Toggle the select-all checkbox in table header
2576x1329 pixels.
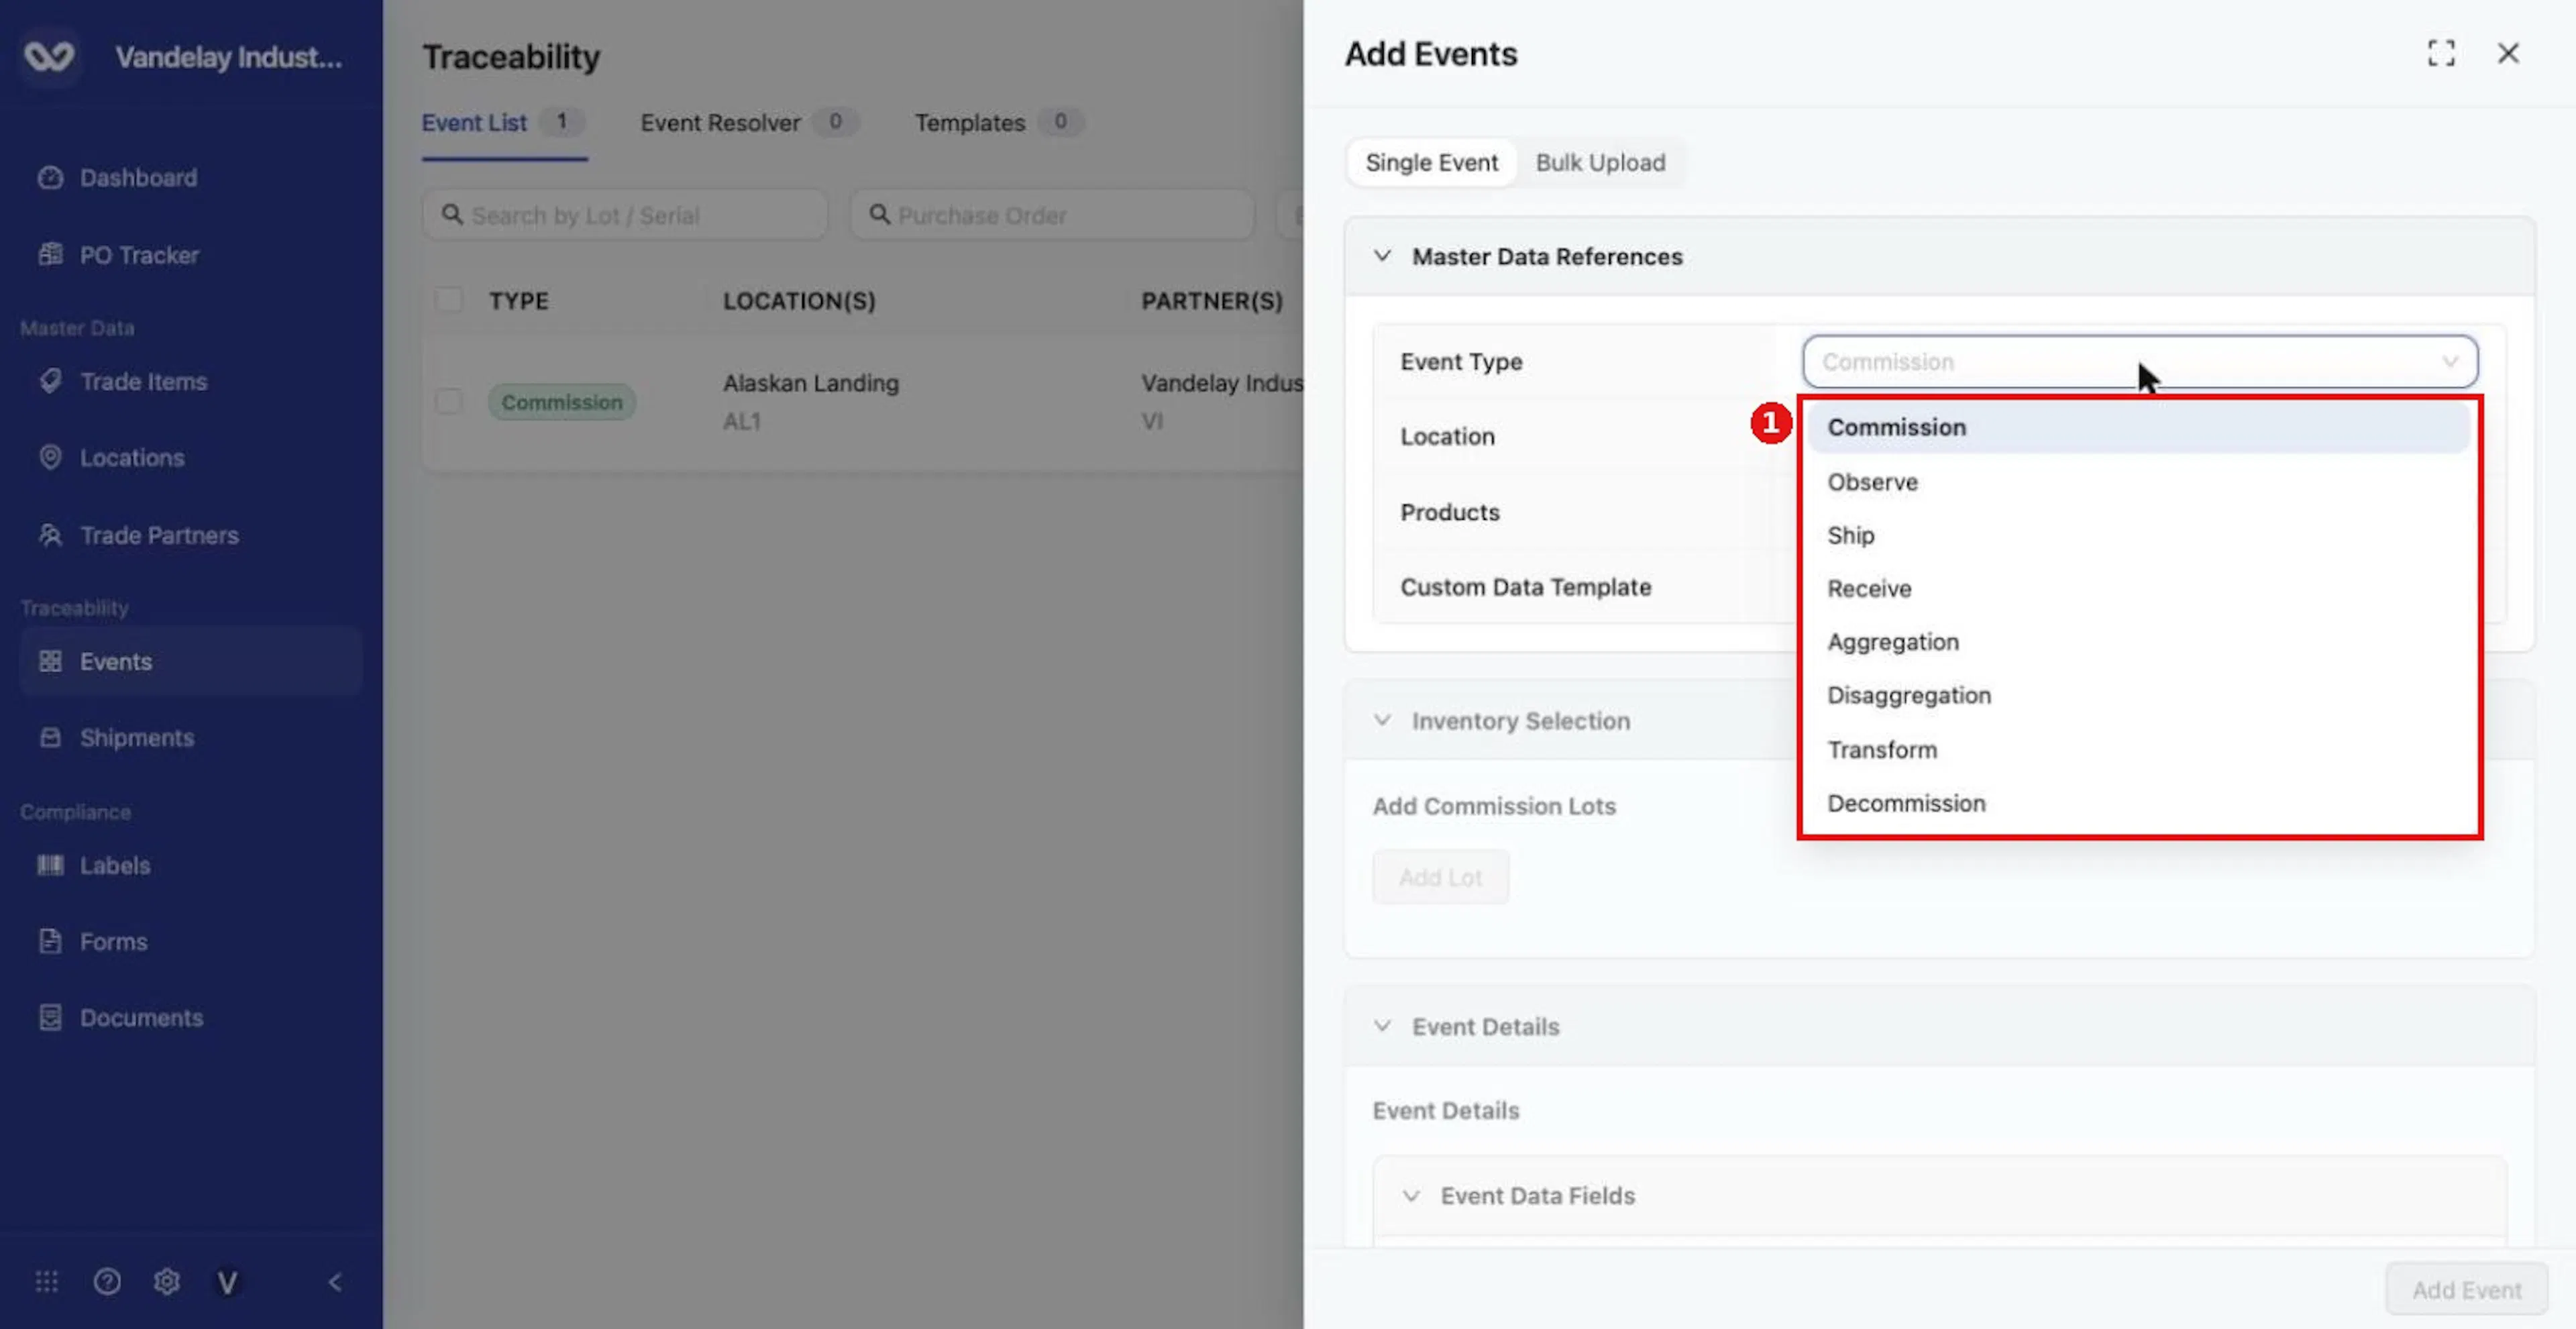[449, 299]
